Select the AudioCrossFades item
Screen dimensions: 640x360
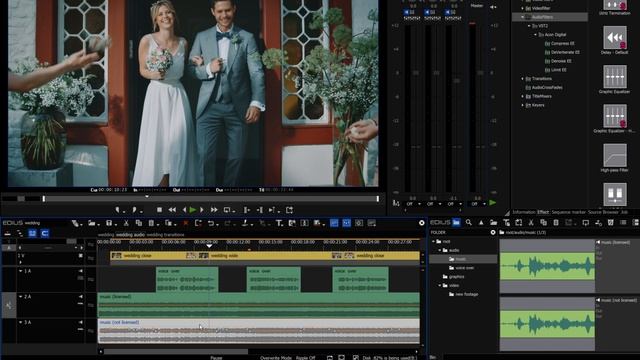[547, 87]
